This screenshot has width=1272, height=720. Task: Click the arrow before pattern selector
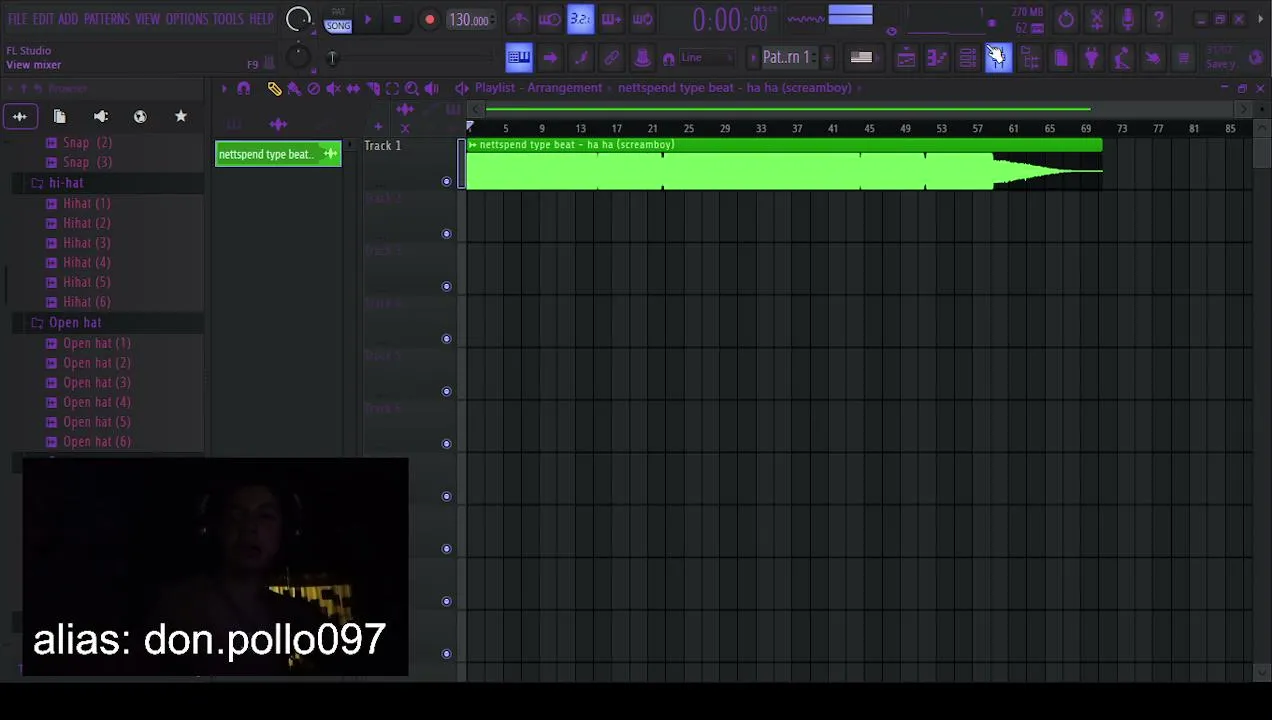(x=755, y=58)
